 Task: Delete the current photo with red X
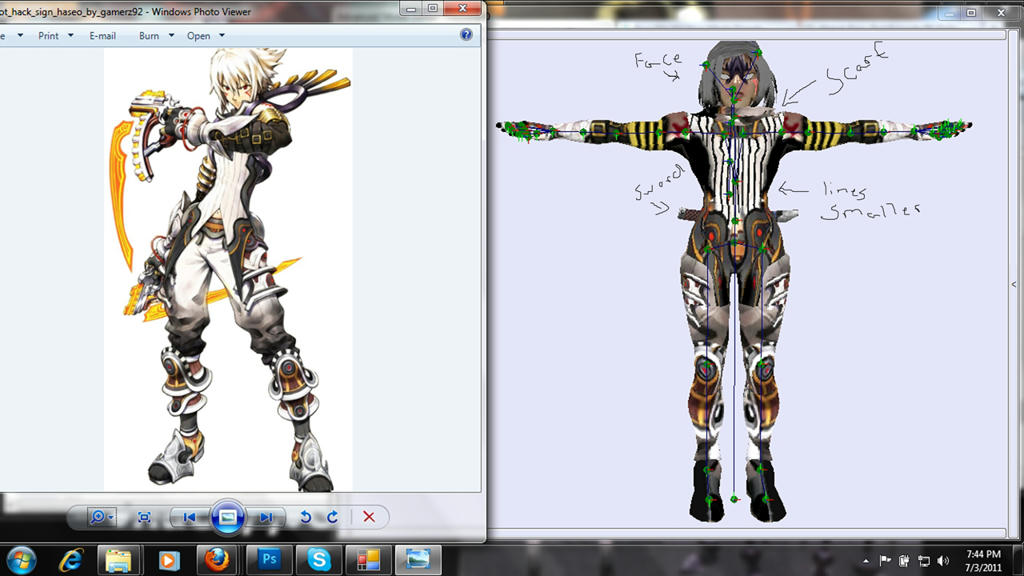coord(369,517)
